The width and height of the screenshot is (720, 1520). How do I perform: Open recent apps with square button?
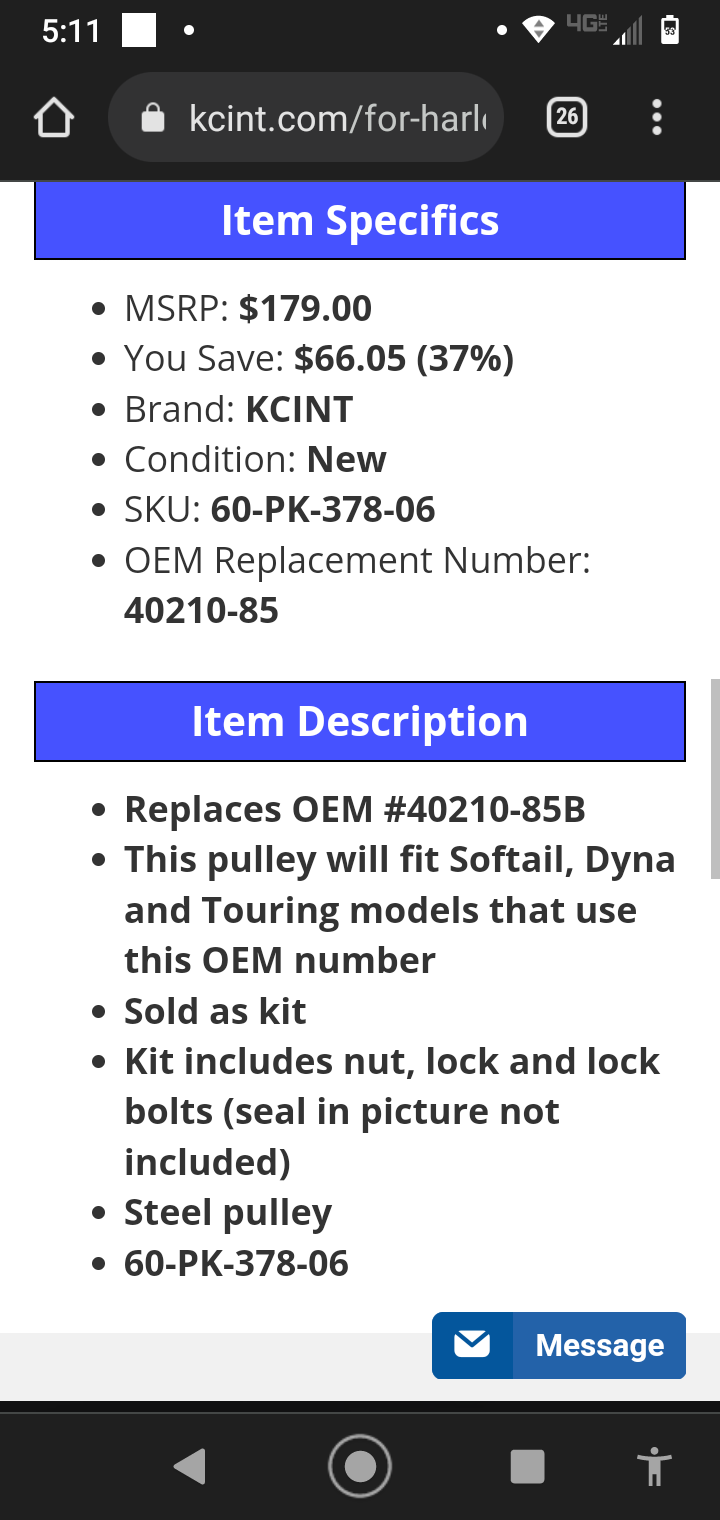click(527, 1467)
